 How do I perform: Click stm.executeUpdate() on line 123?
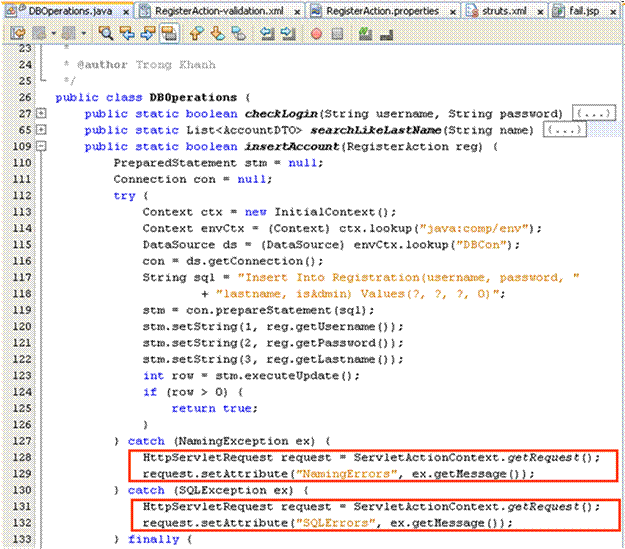tap(285, 376)
